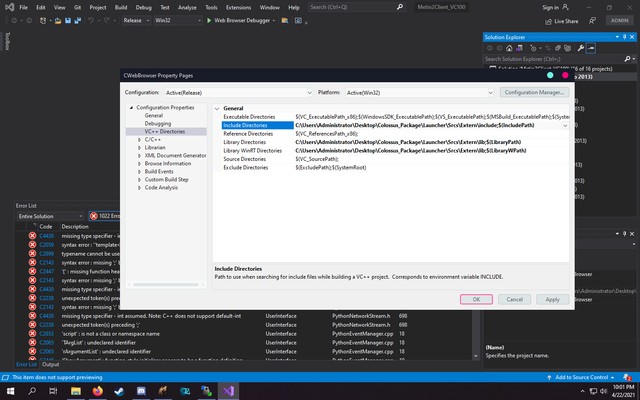The image size is (640, 400).
Task: Click Find in Files toolbar icon
Action: [285, 20]
